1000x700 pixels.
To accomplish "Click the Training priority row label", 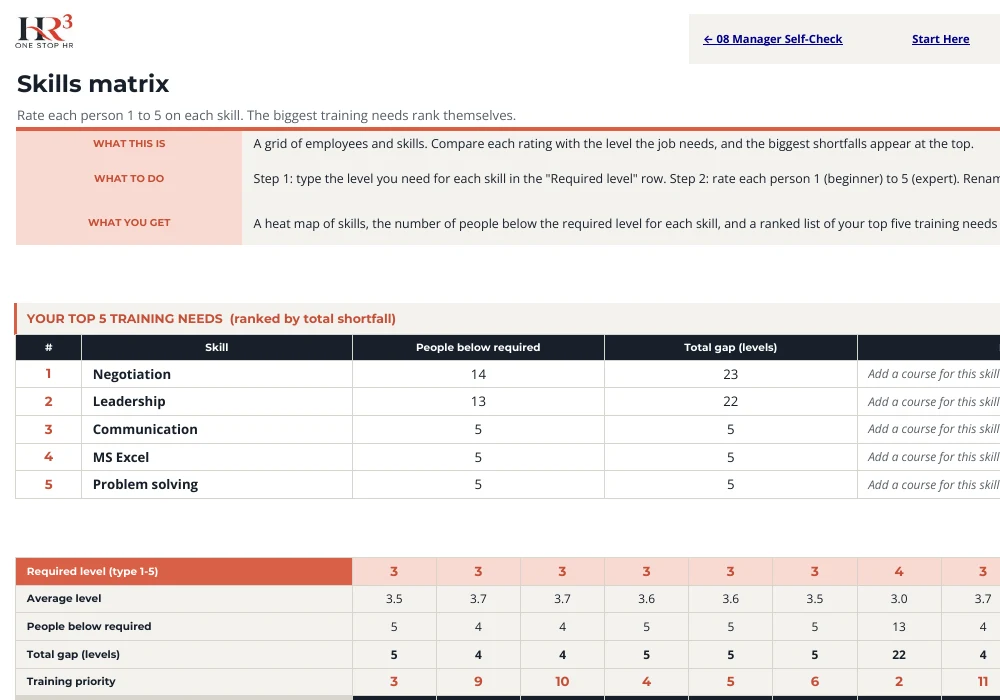I will [x=184, y=682].
